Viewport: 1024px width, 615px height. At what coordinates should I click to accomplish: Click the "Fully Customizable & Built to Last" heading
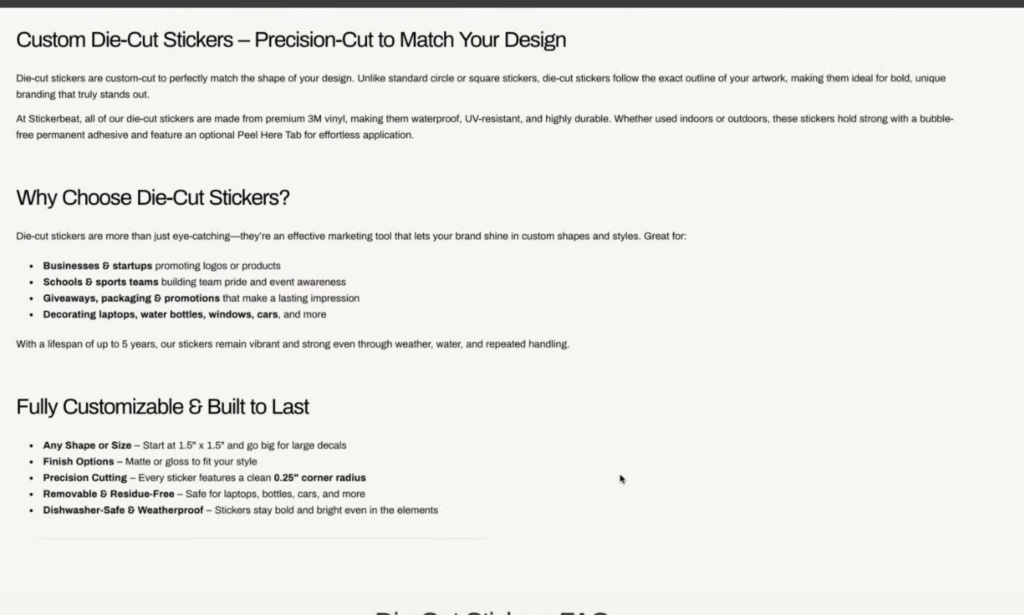pos(162,407)
